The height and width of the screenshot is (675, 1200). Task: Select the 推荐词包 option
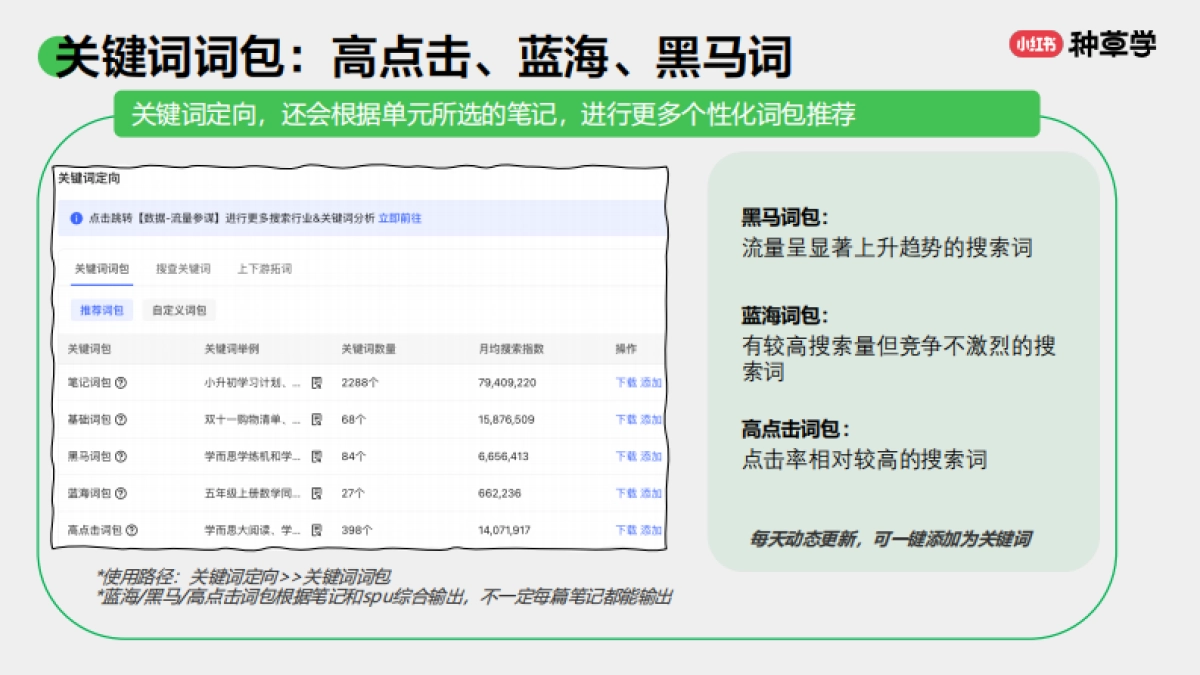(100, 310)
